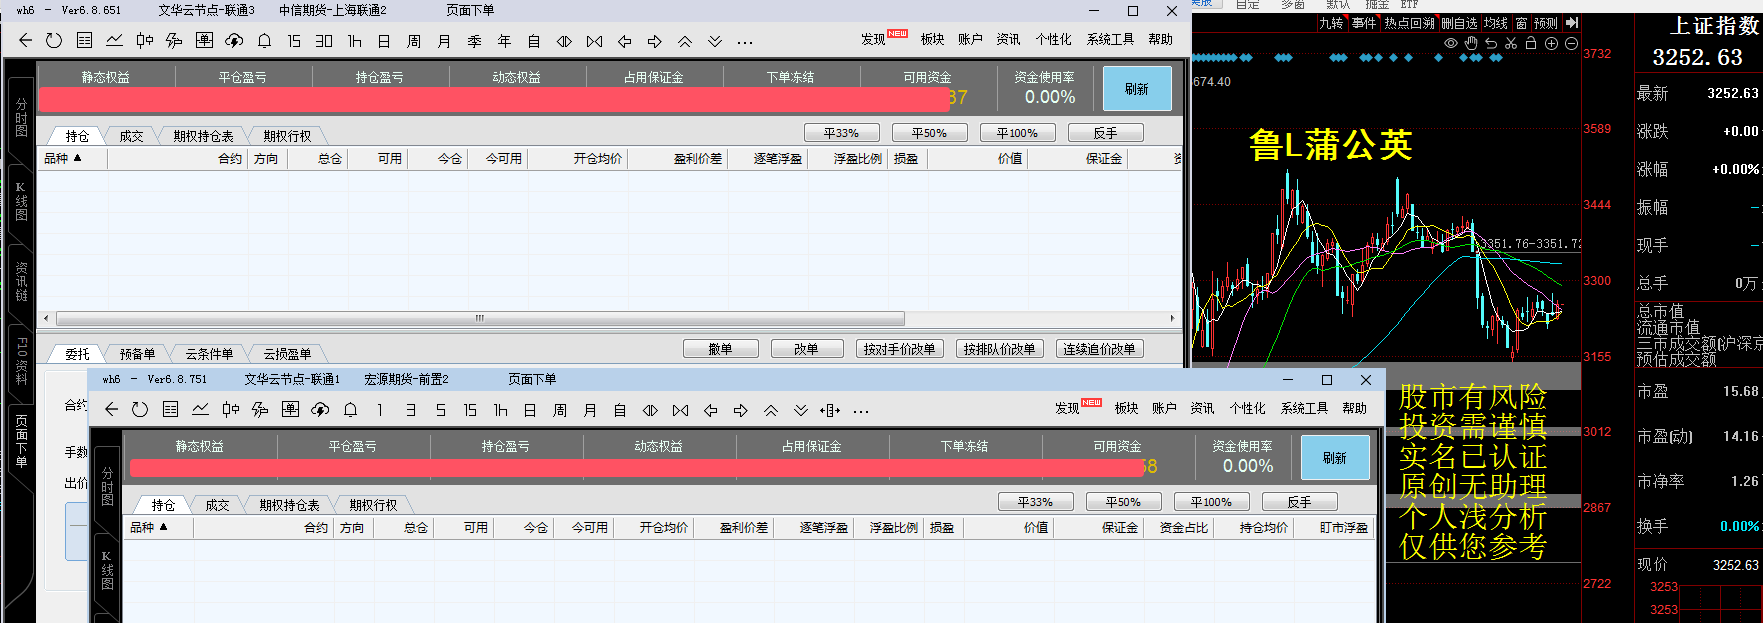
Task: Click back arrow in Ver6.8.651 window toolbar
Action: [26, 41]
